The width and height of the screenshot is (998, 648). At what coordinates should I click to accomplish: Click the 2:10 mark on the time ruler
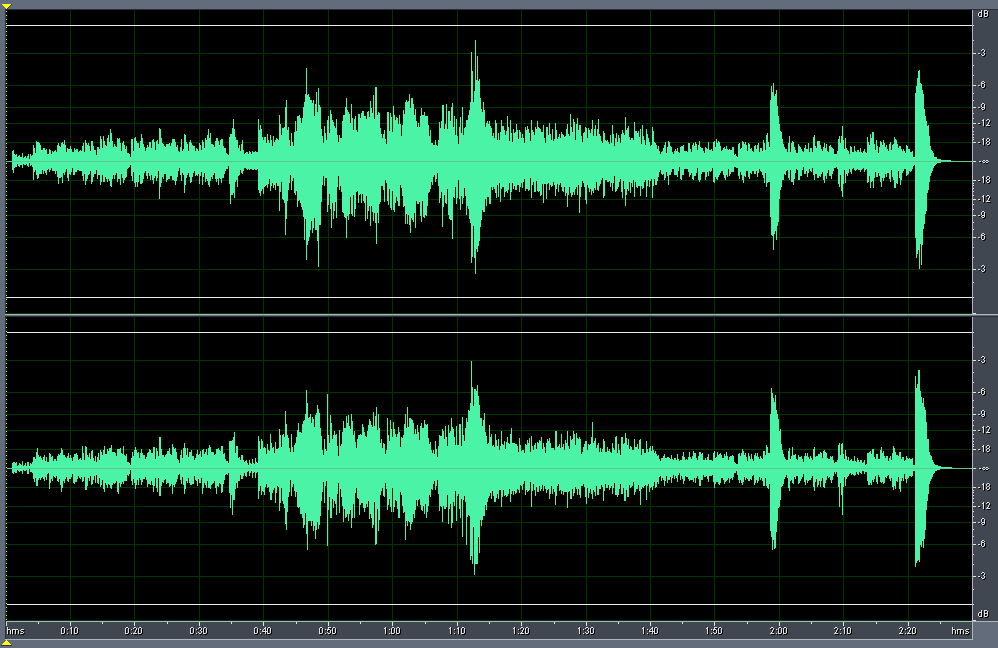(843, 631)
